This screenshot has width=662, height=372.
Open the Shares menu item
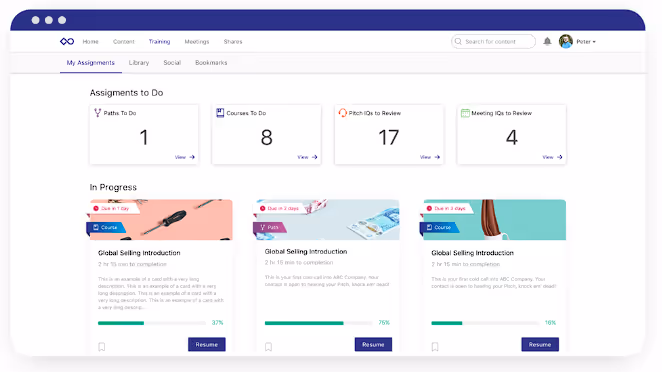[x=233, y=42]
